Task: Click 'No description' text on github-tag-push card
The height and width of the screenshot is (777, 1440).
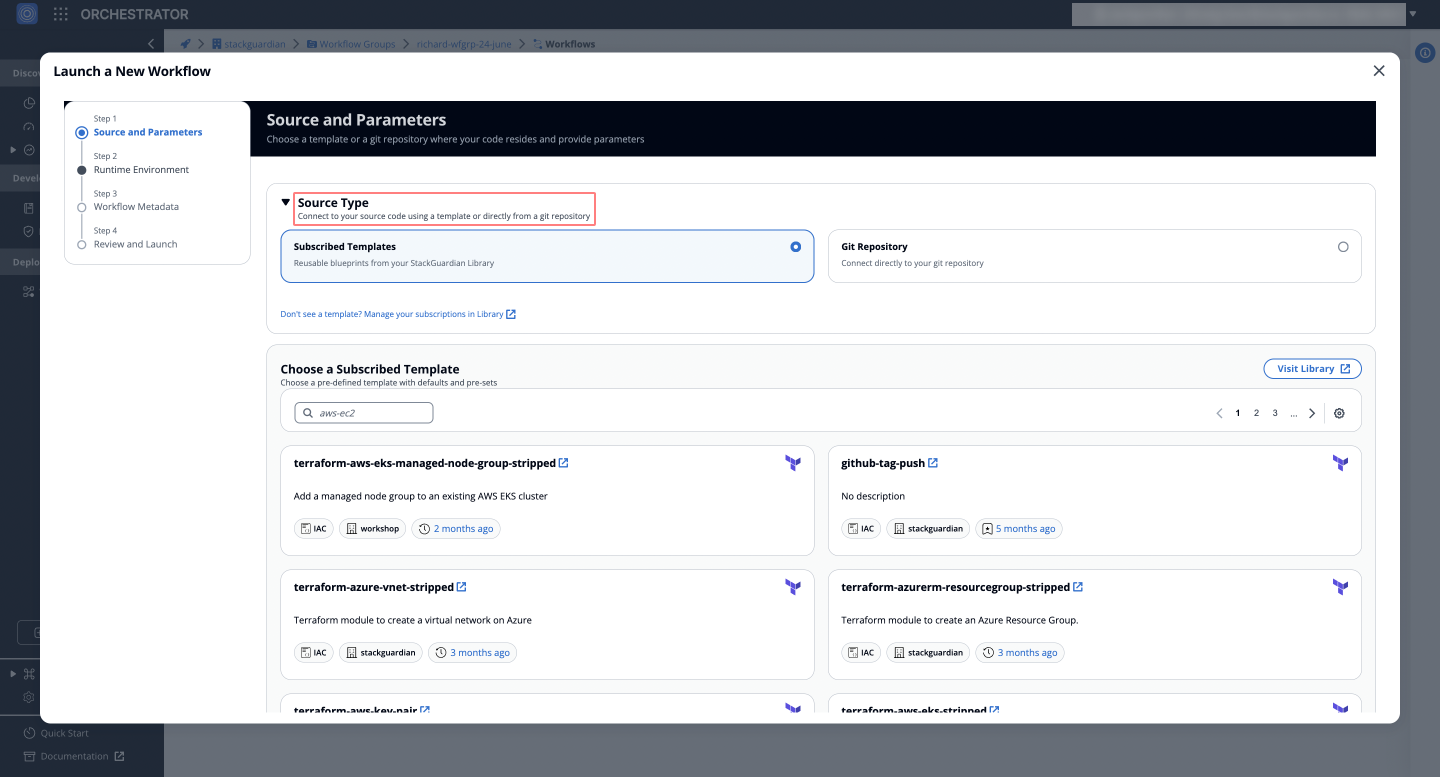Action: pos(873,496)
